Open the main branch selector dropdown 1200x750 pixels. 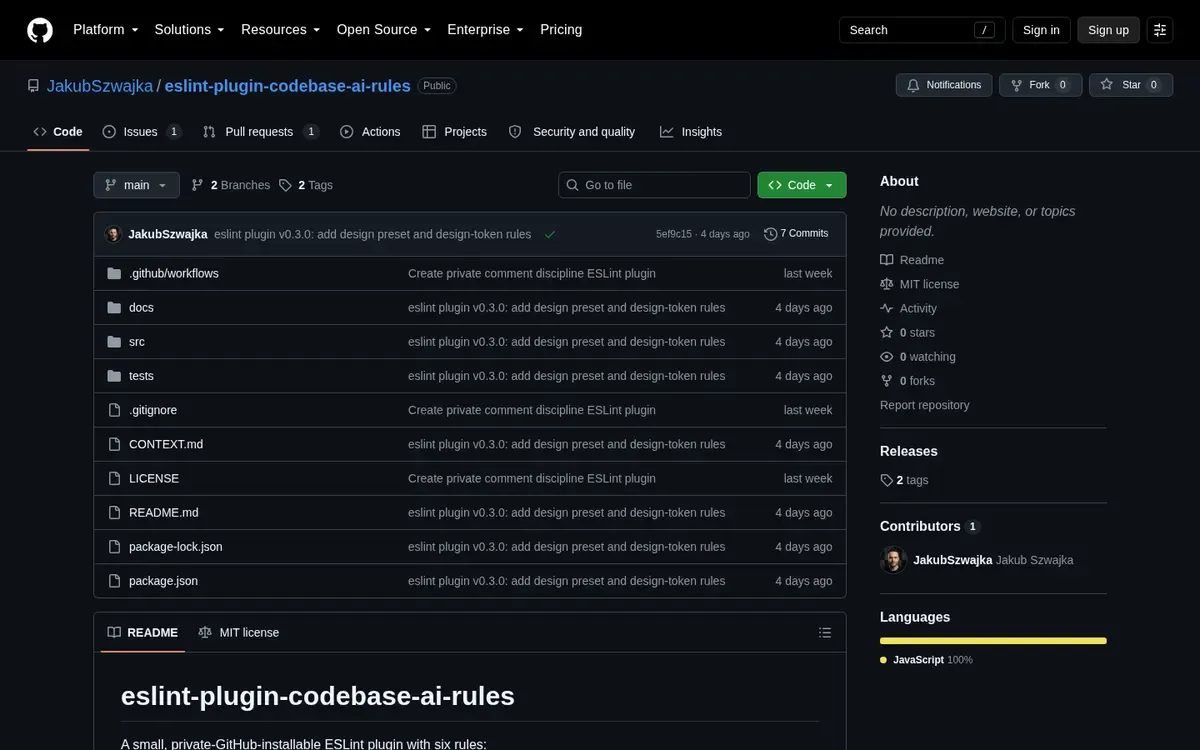[137, 185]
